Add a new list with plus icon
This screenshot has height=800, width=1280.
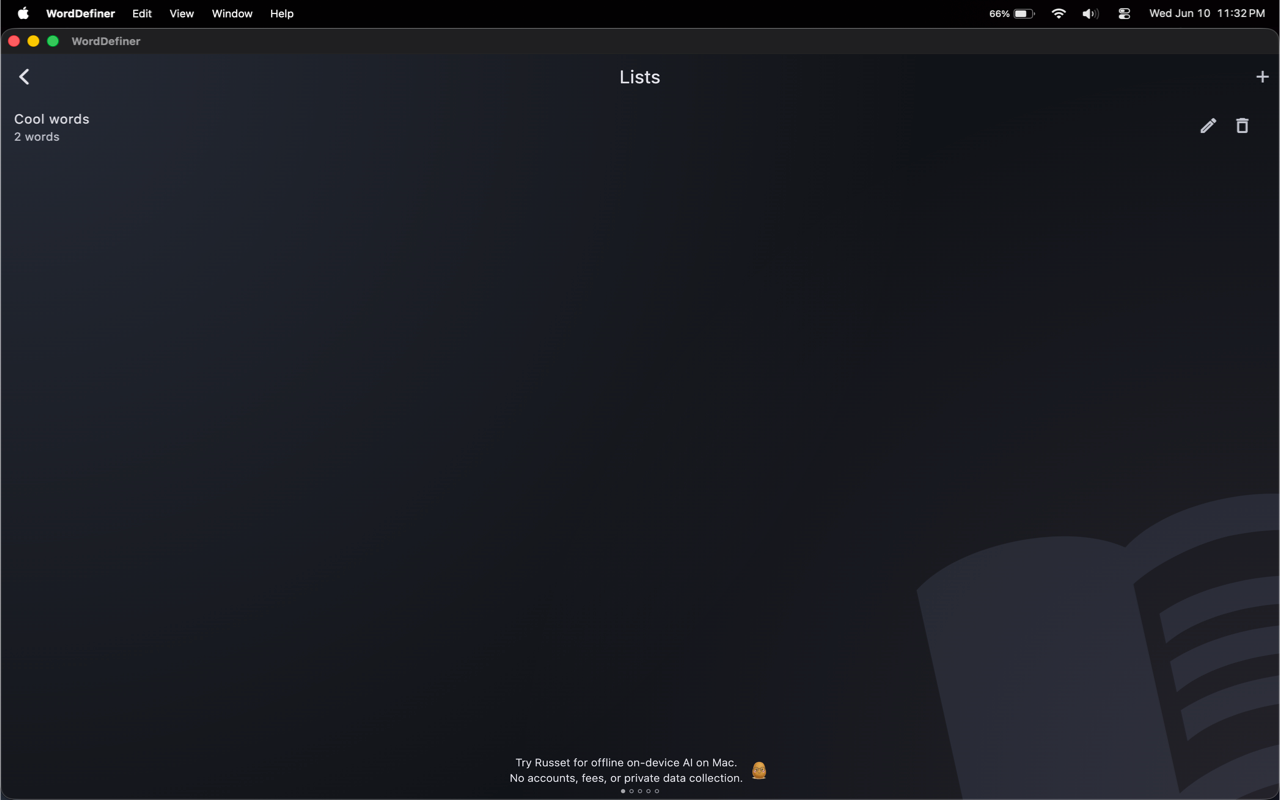click(1262, 77)
